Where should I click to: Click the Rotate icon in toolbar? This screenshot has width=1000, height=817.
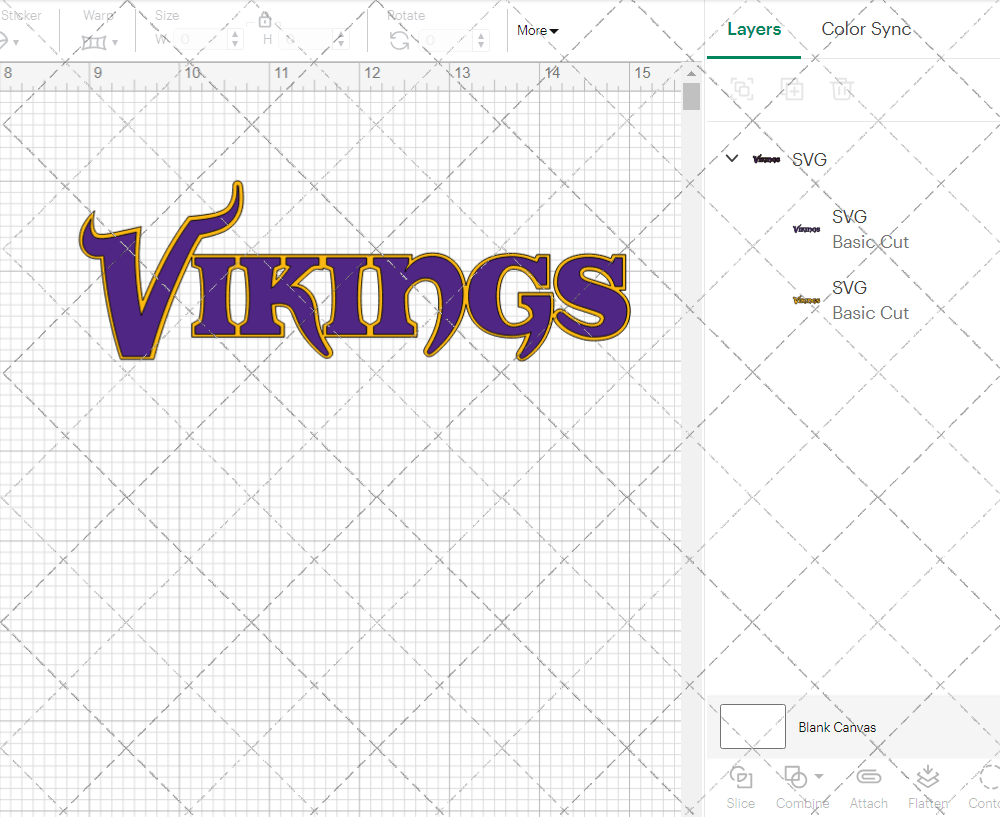click(x=399, y=41)
